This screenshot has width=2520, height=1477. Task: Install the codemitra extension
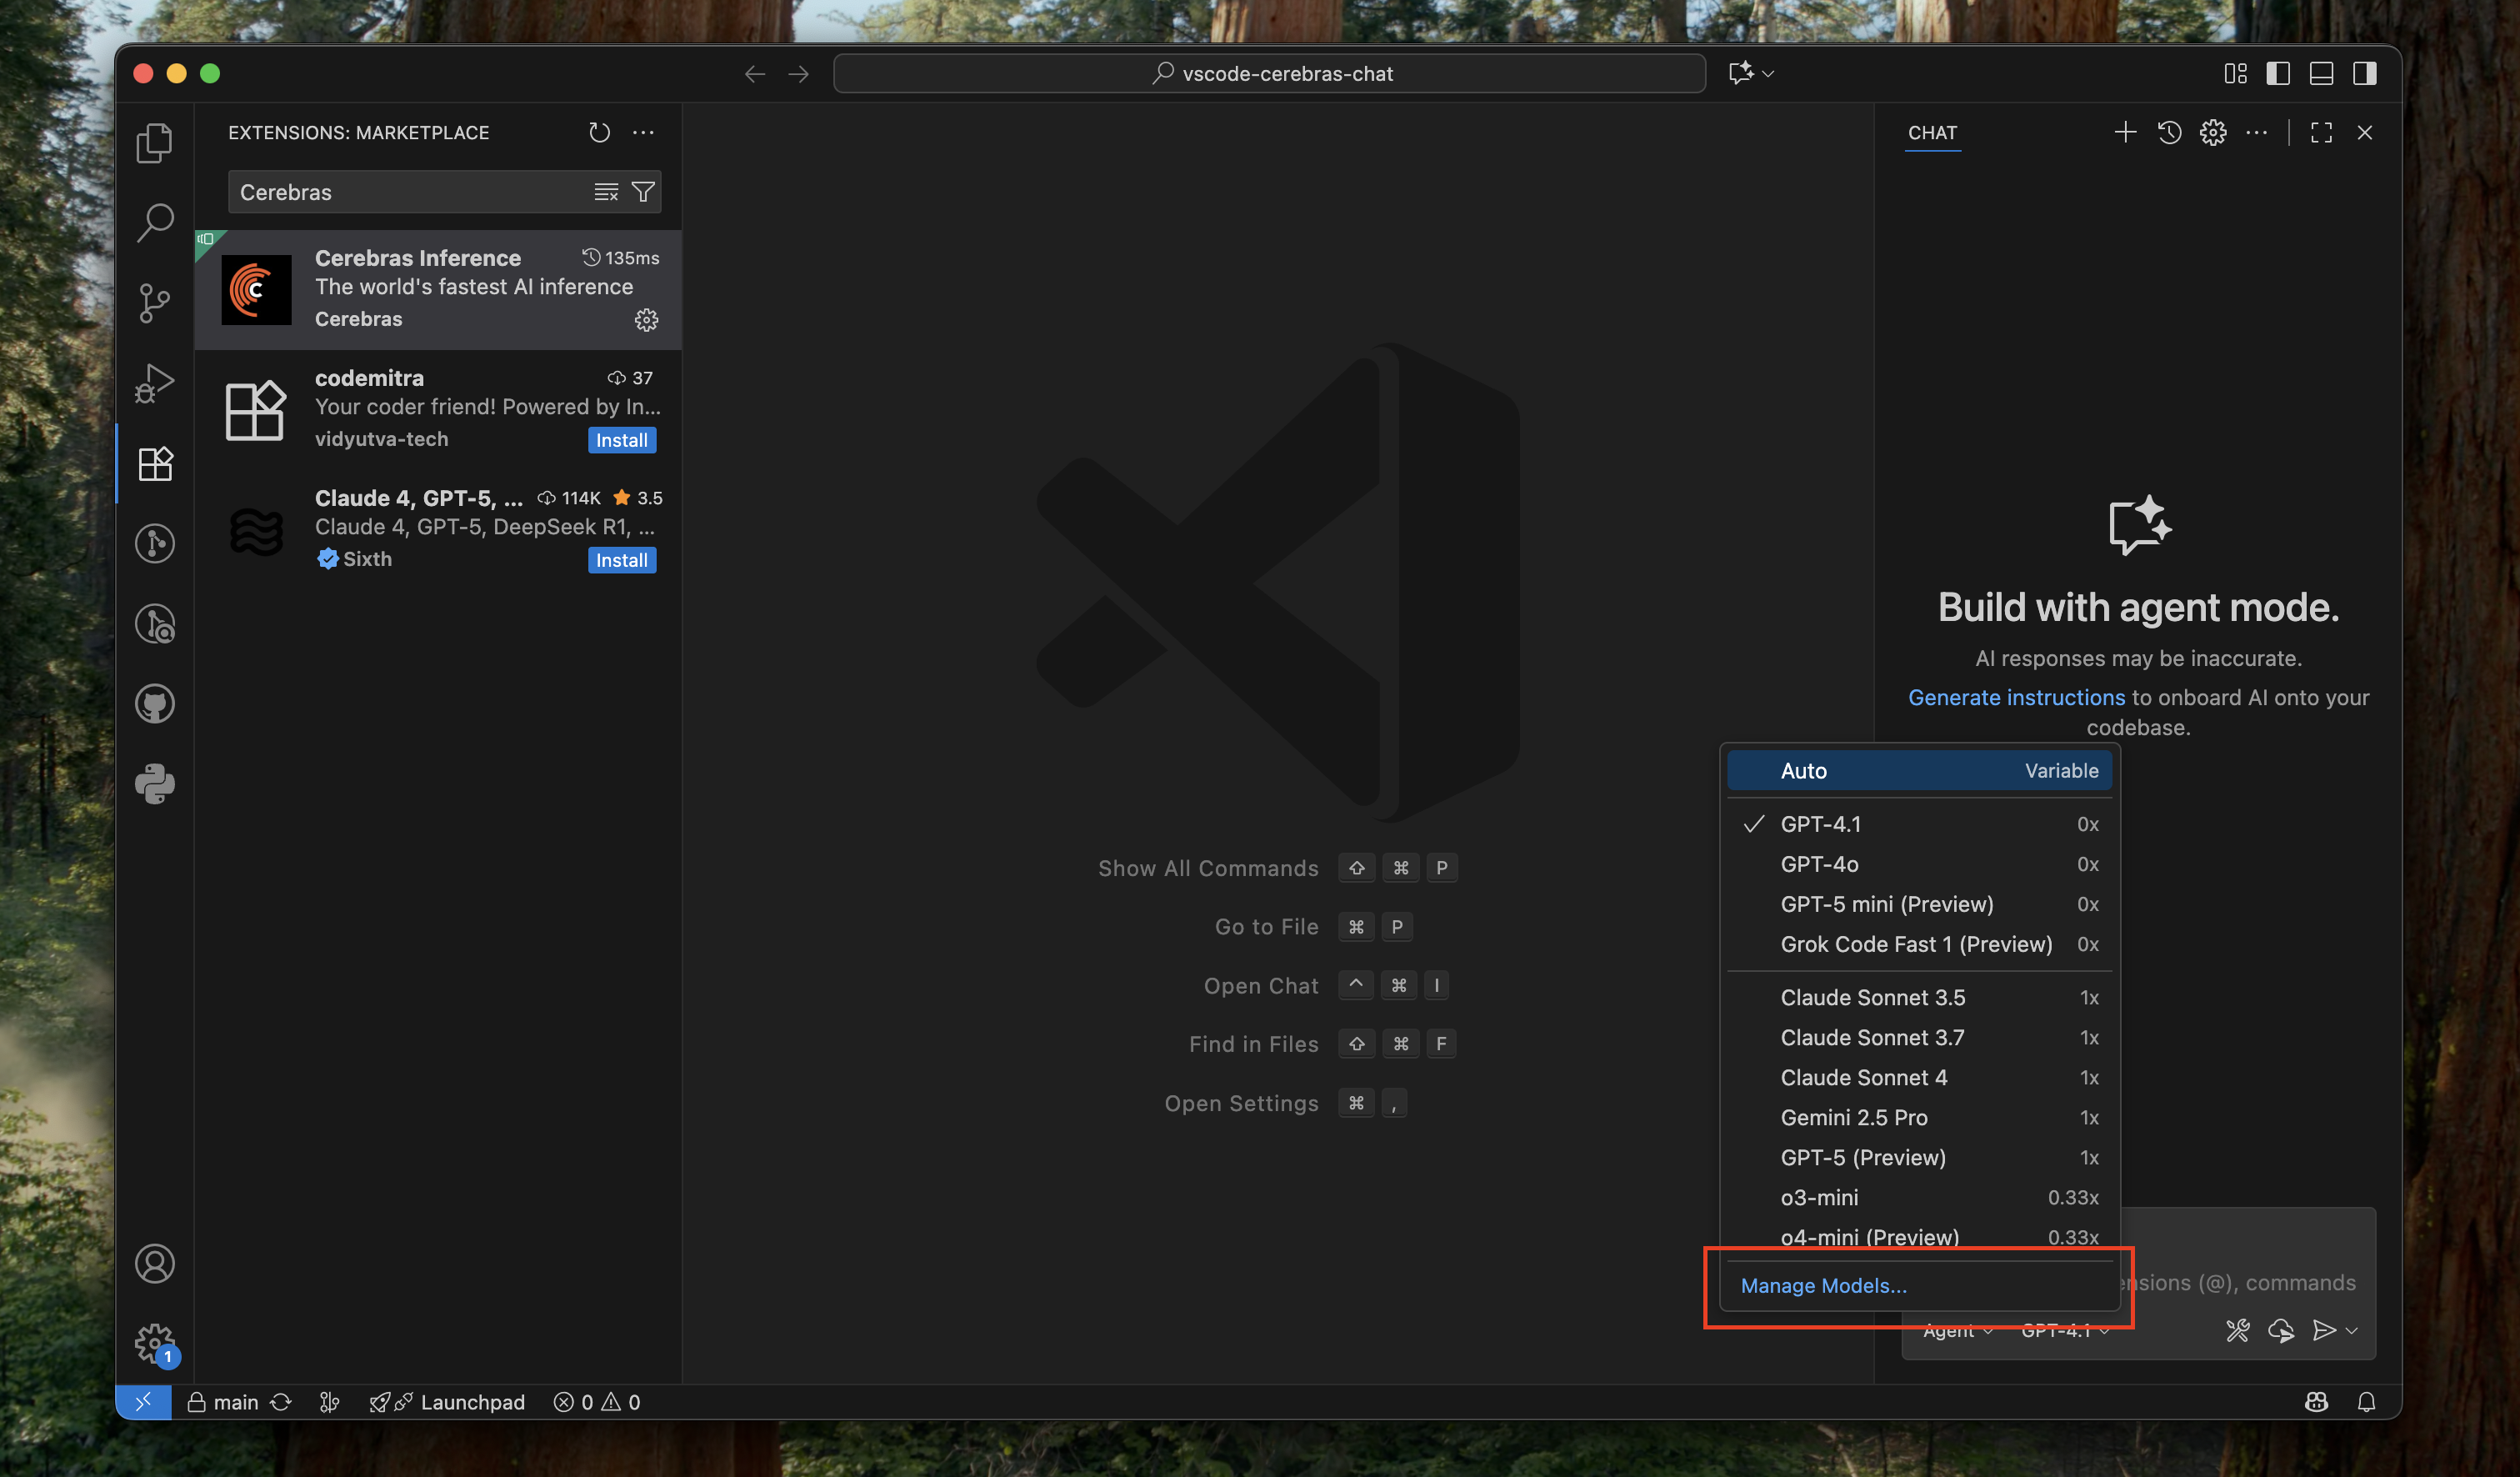[x=621, y=440]
